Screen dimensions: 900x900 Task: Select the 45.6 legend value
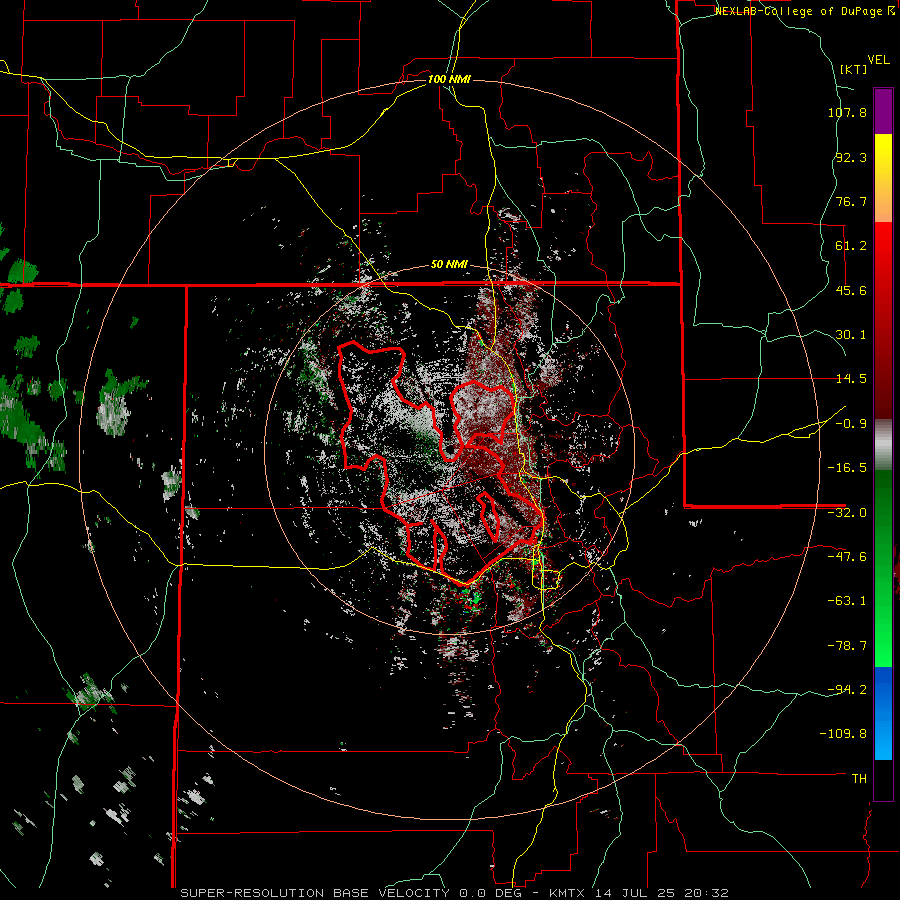tap(851, 290)
